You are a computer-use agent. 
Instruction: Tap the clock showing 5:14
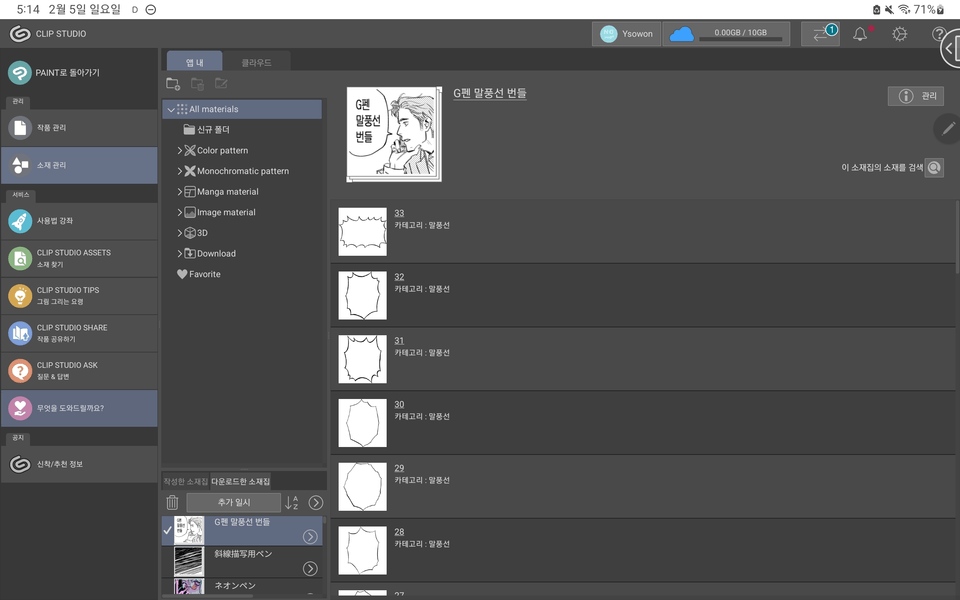28,9
